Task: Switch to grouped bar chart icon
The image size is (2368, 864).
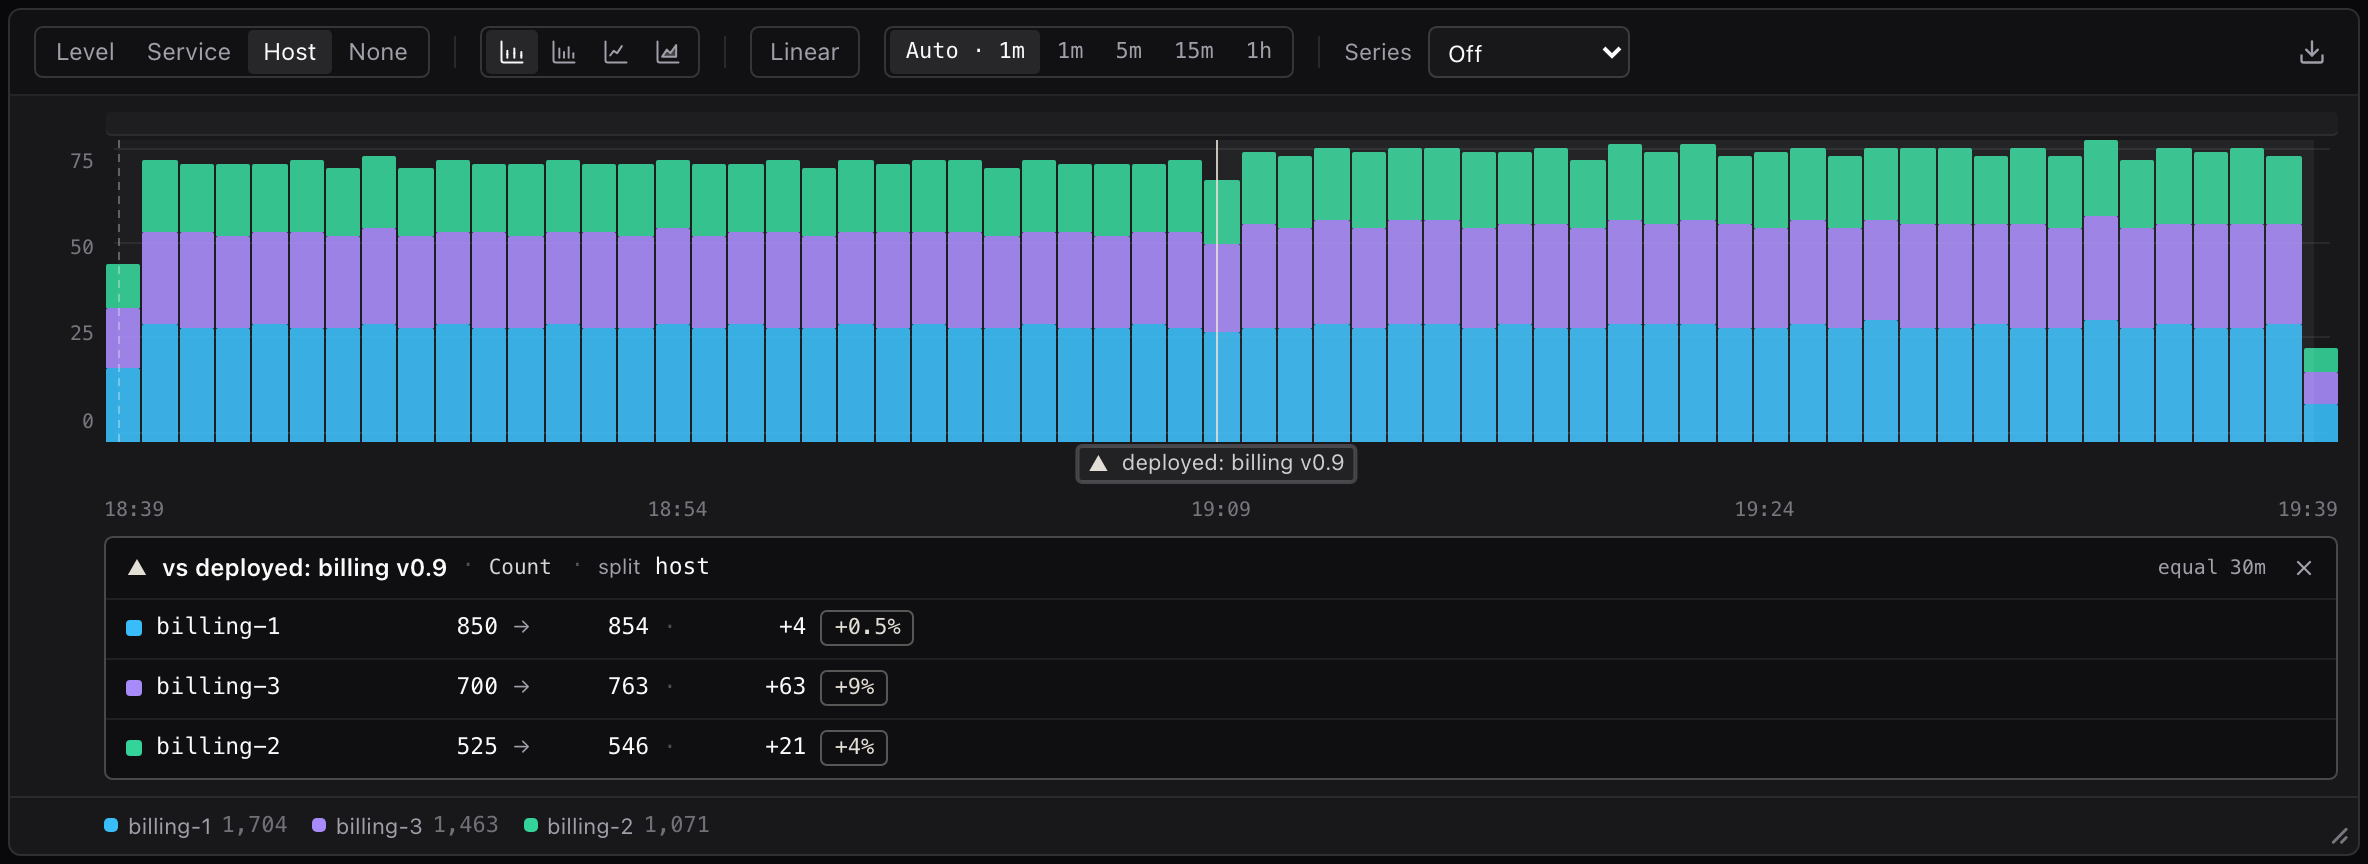Action: (x=564, y=52)
